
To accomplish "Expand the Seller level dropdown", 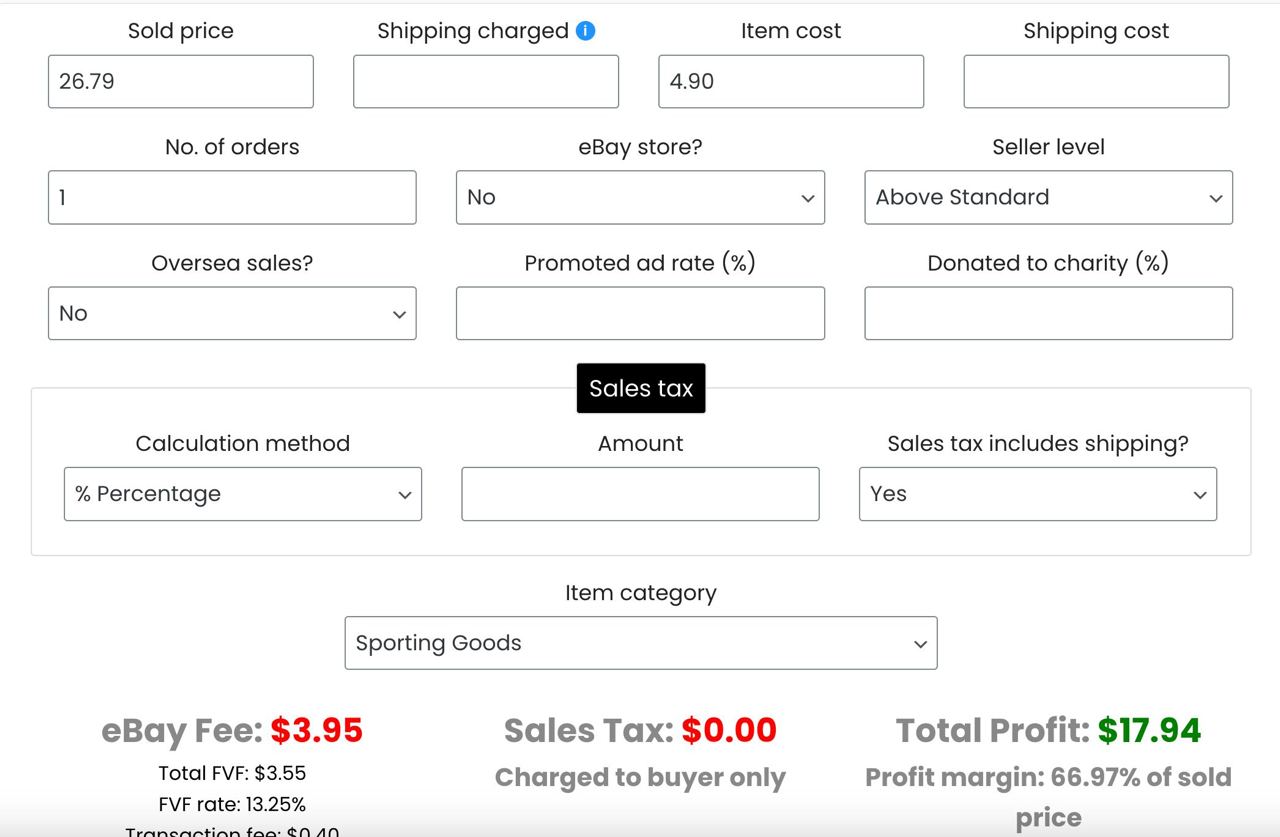I will pyautogui.click(x=1048, y=197).
